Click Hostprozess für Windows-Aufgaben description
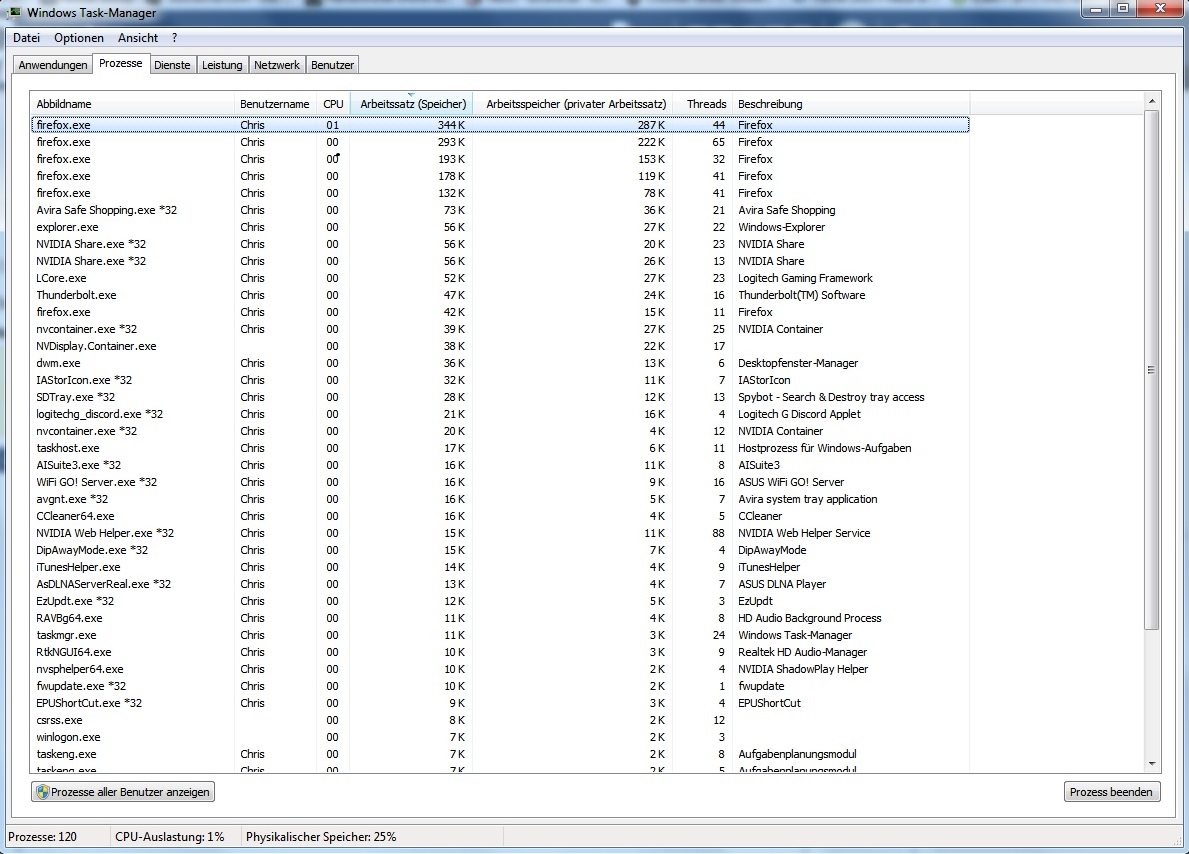Screen dimensions: 1189x854 coord(824,448)
